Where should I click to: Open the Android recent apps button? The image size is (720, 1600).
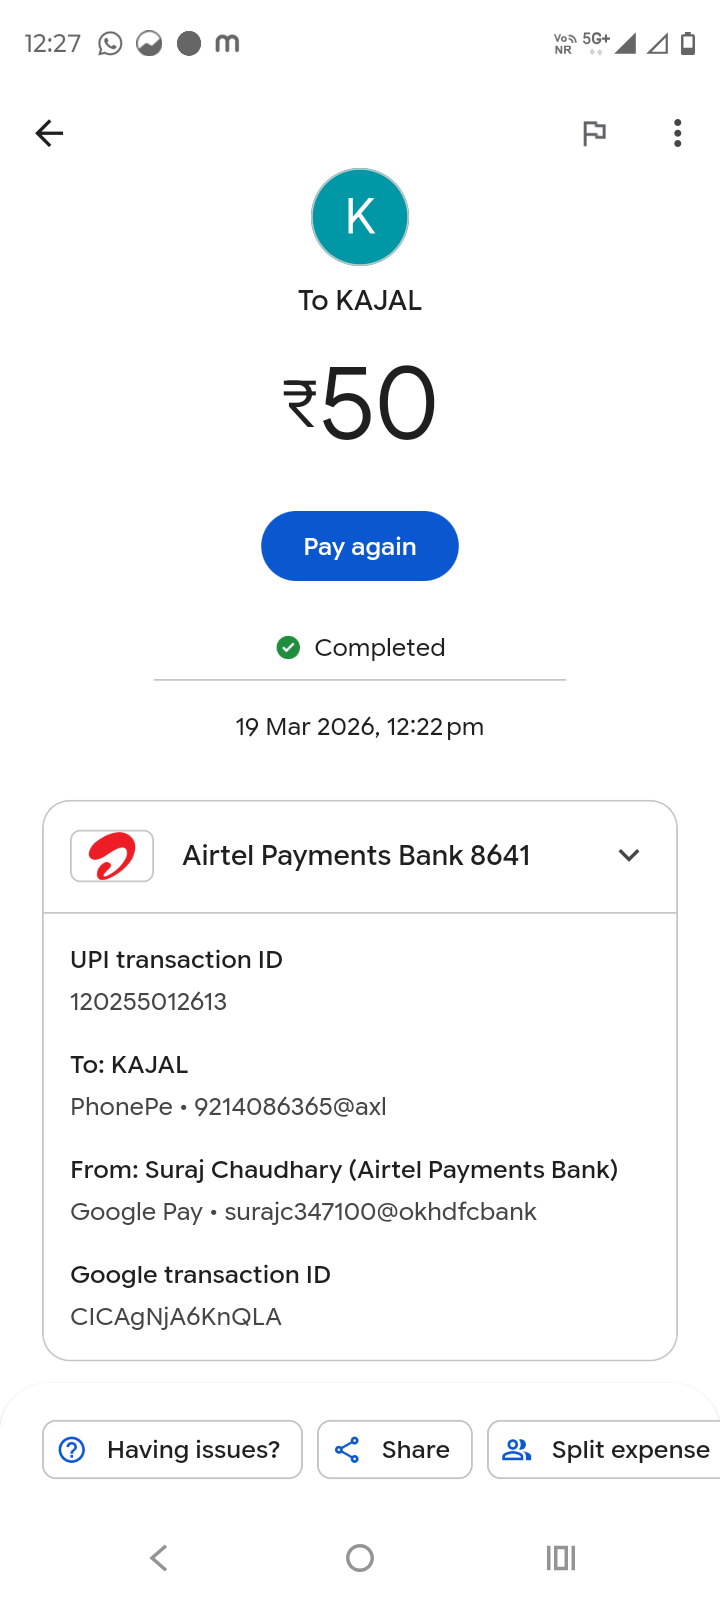561,1558
